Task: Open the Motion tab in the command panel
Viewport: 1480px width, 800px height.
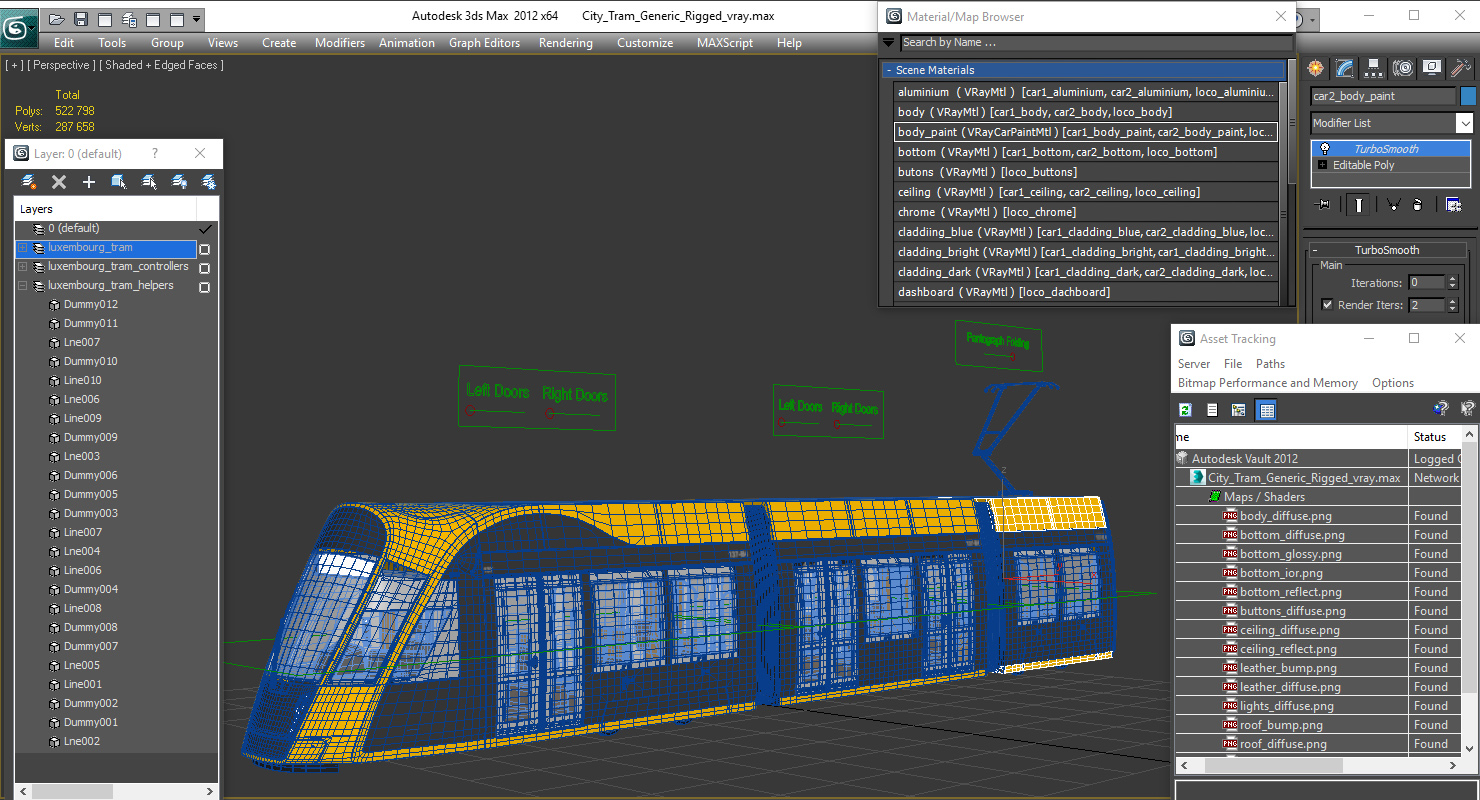Action: coord(1403,68)
